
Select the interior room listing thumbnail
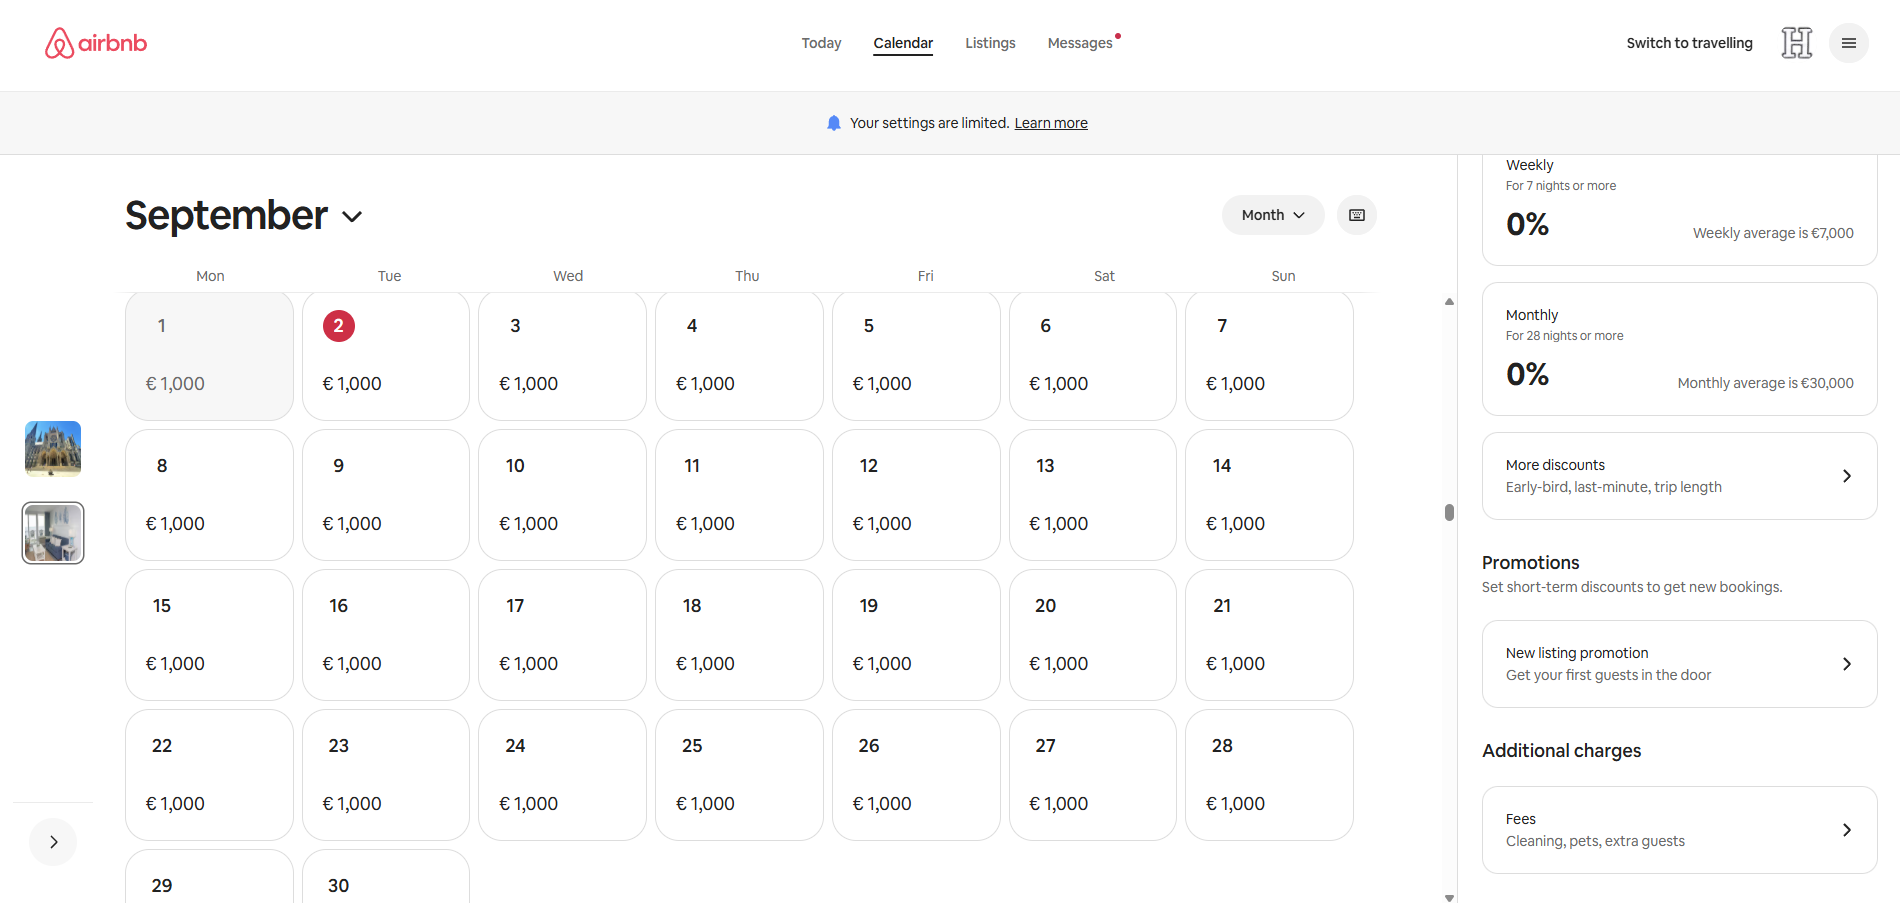(53, 533)
